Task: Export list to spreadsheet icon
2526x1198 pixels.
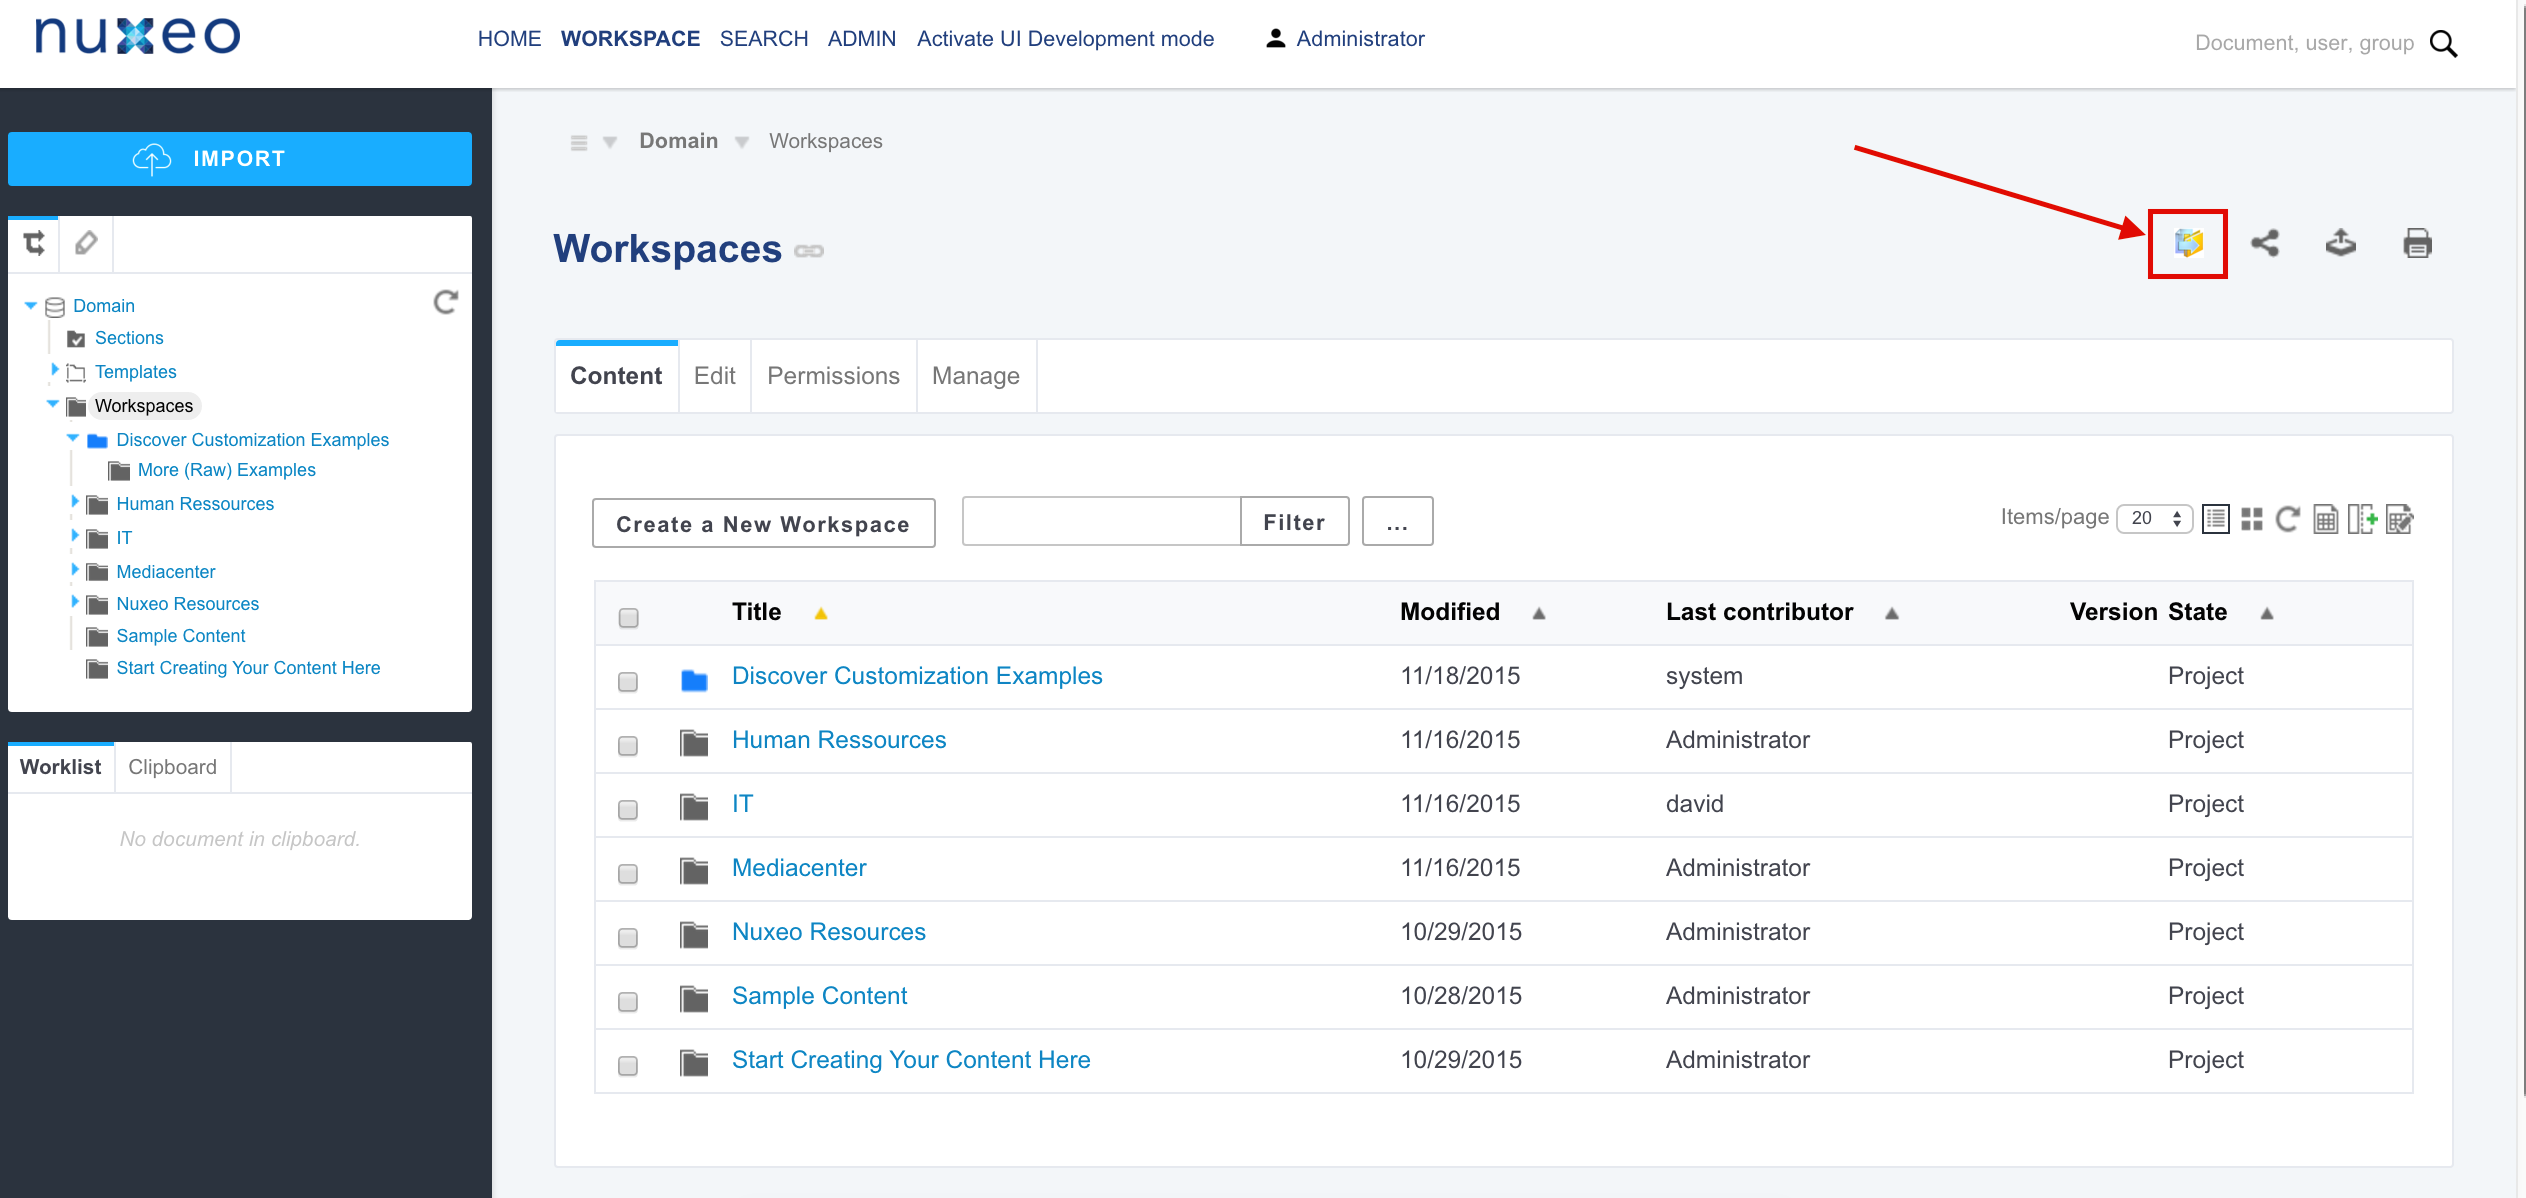Action: pos(2325,518)
